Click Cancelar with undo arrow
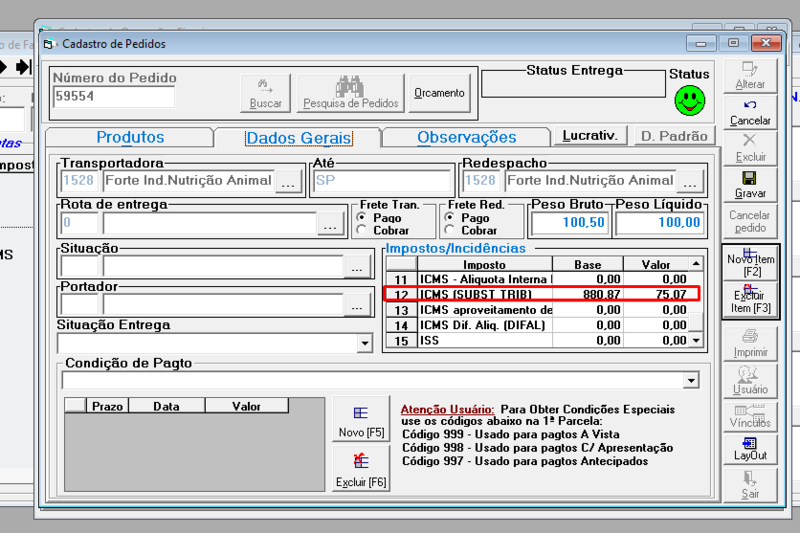800x533 pixels. pyautogui.click(x=750, y=113)
